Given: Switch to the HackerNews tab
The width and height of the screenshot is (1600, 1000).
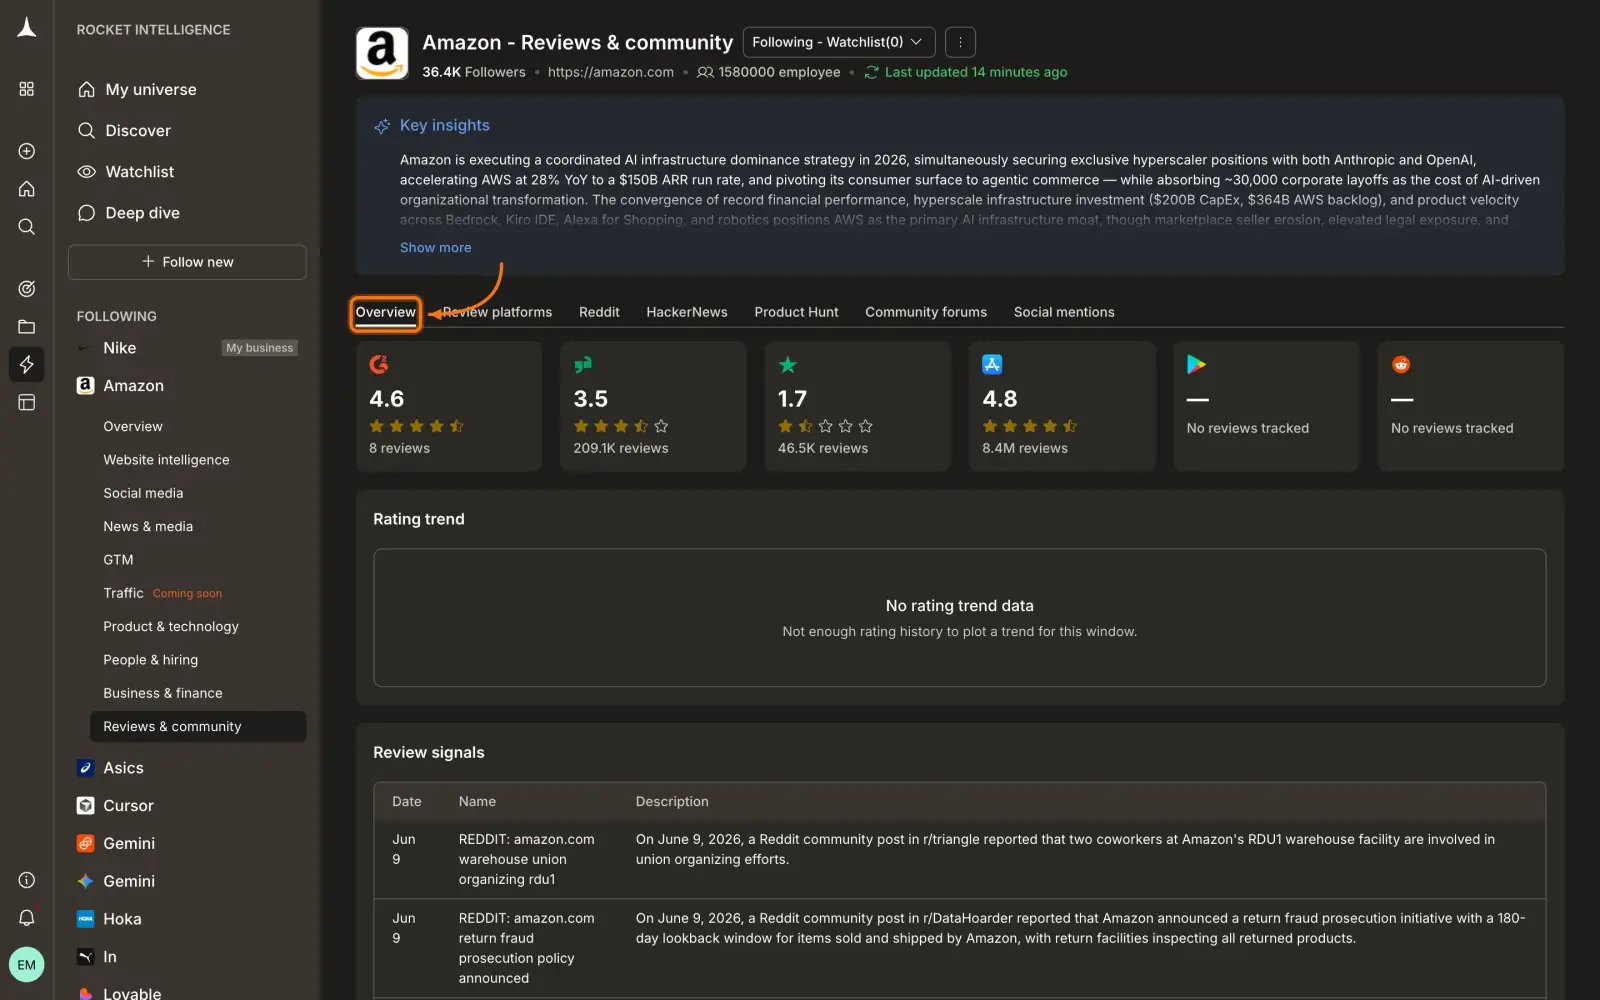Looking at the screenshot, I should click(x=687, y=312).
